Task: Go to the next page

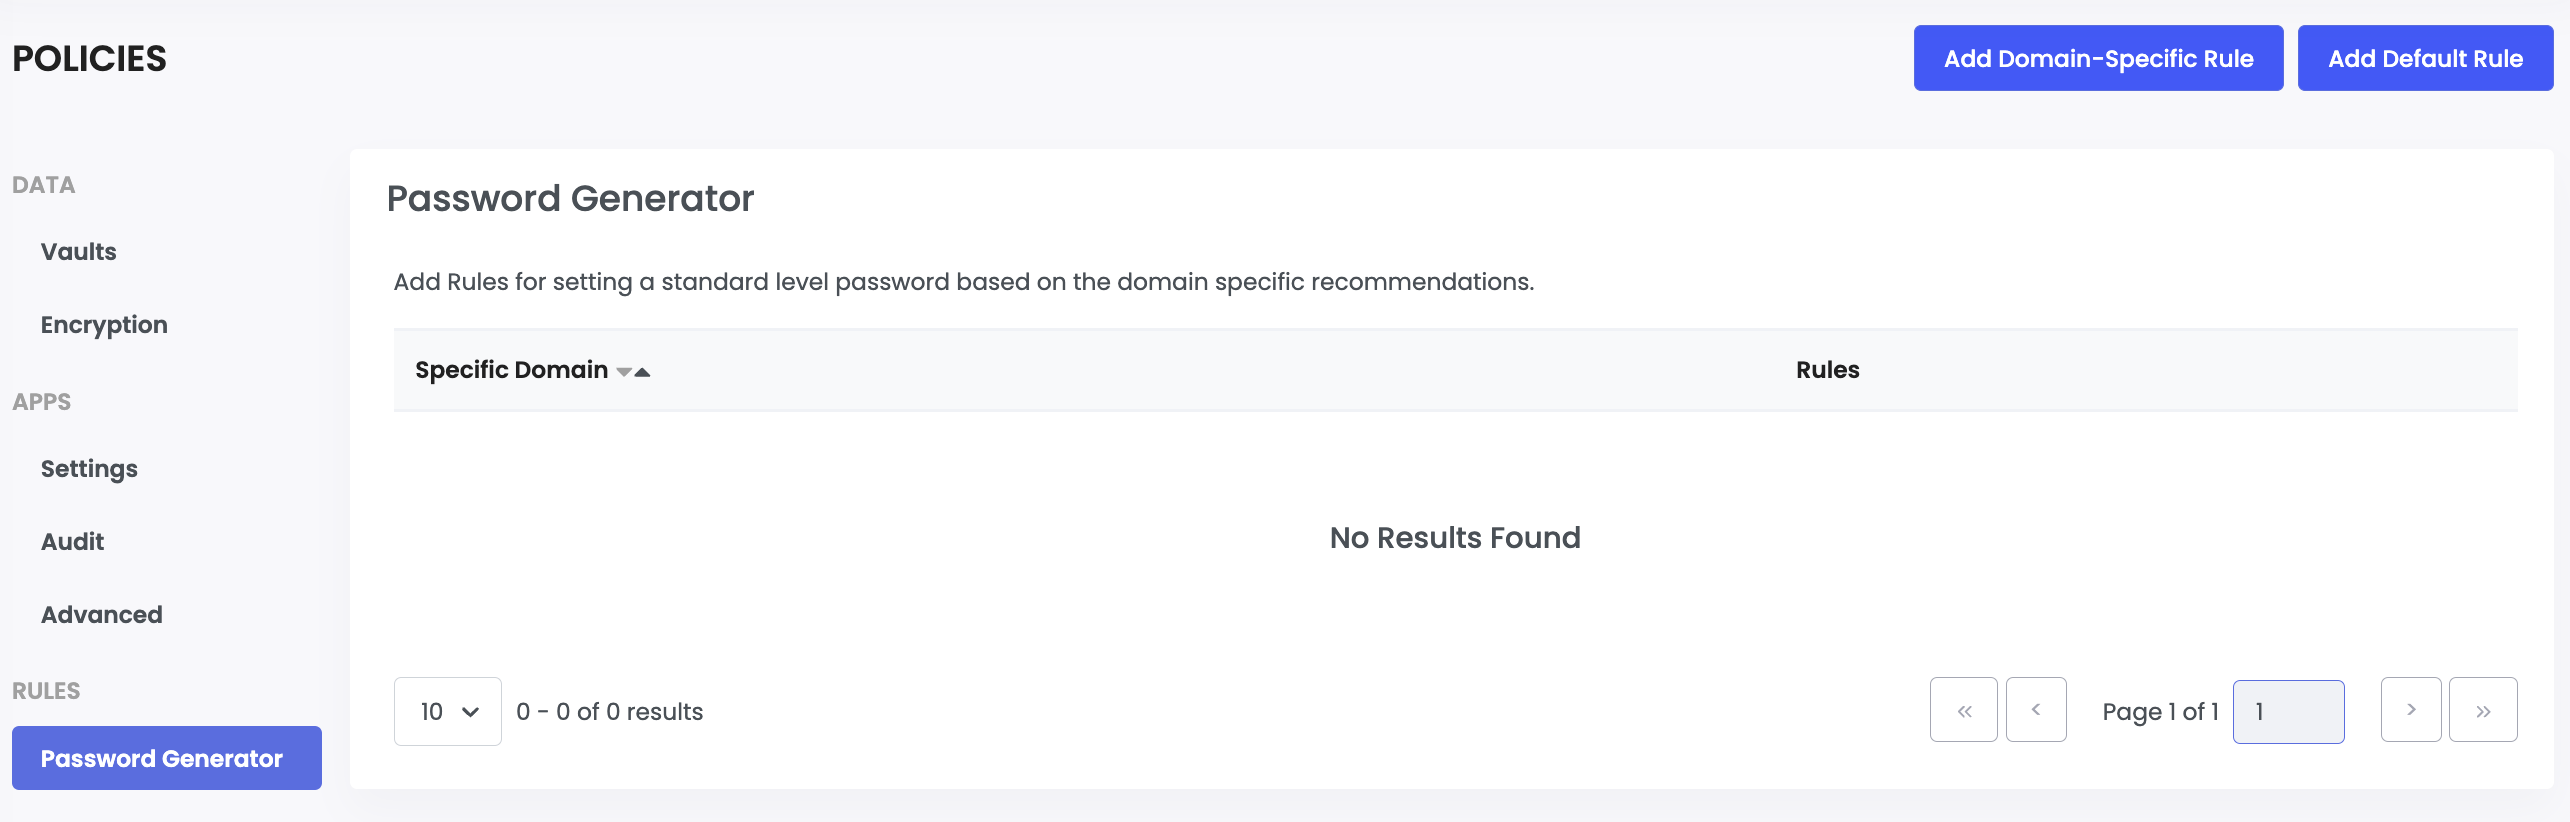Action: pyautogui.click(x=2410, y=710)
